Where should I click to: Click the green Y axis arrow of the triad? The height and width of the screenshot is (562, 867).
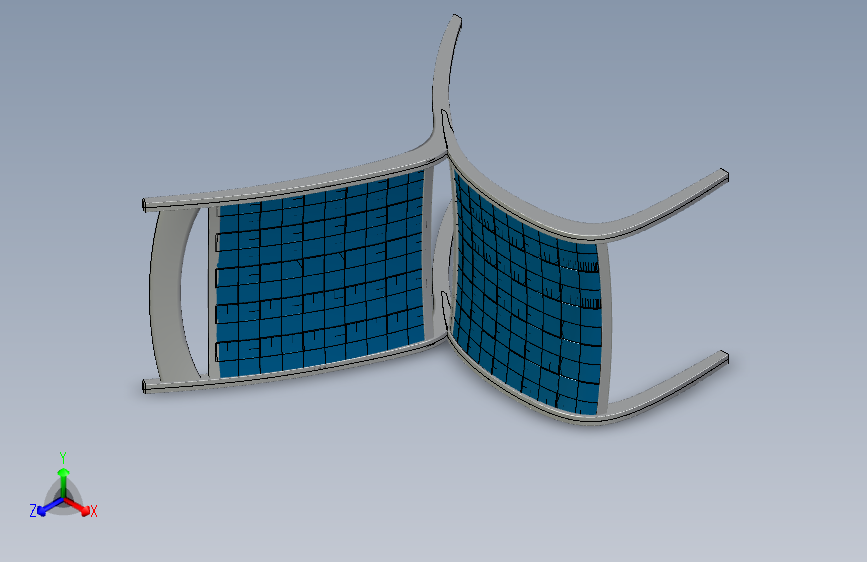(64, 482)
